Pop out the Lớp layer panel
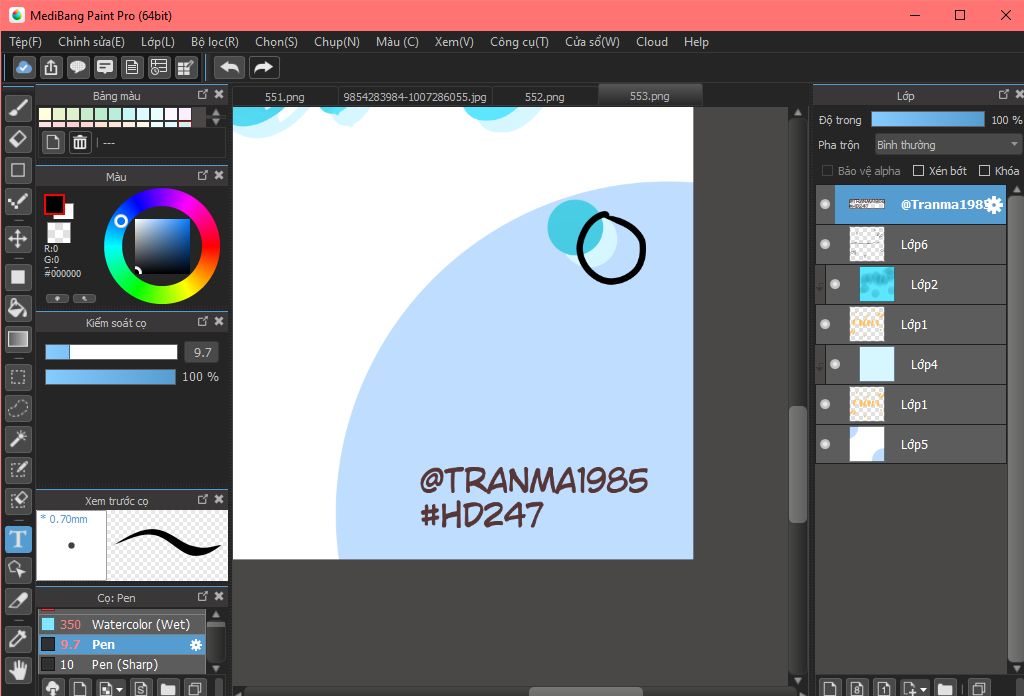This screenshot has height=696, width=1024. pos(1004,95)
